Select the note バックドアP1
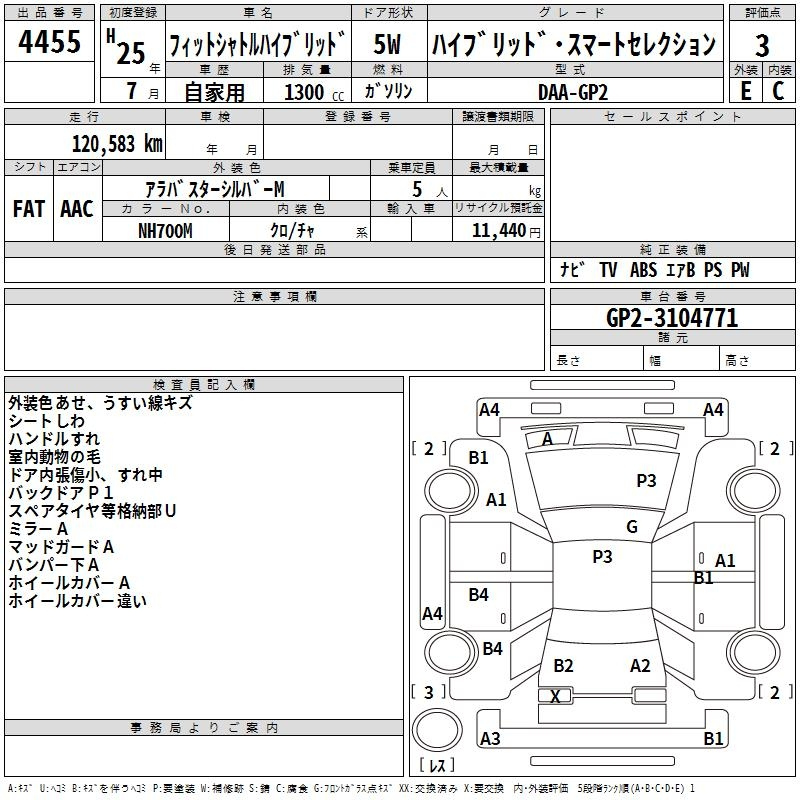The image size is (800, 800). (x=61, y=493)
